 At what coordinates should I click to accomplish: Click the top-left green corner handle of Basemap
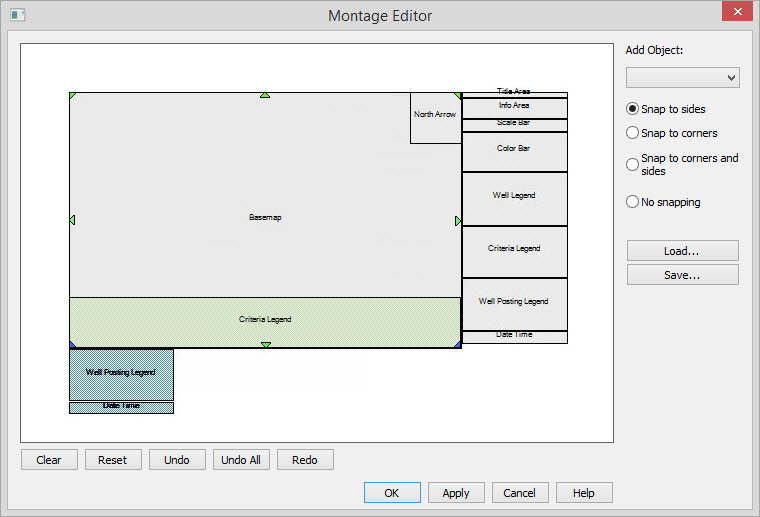[x=72, y=96]
